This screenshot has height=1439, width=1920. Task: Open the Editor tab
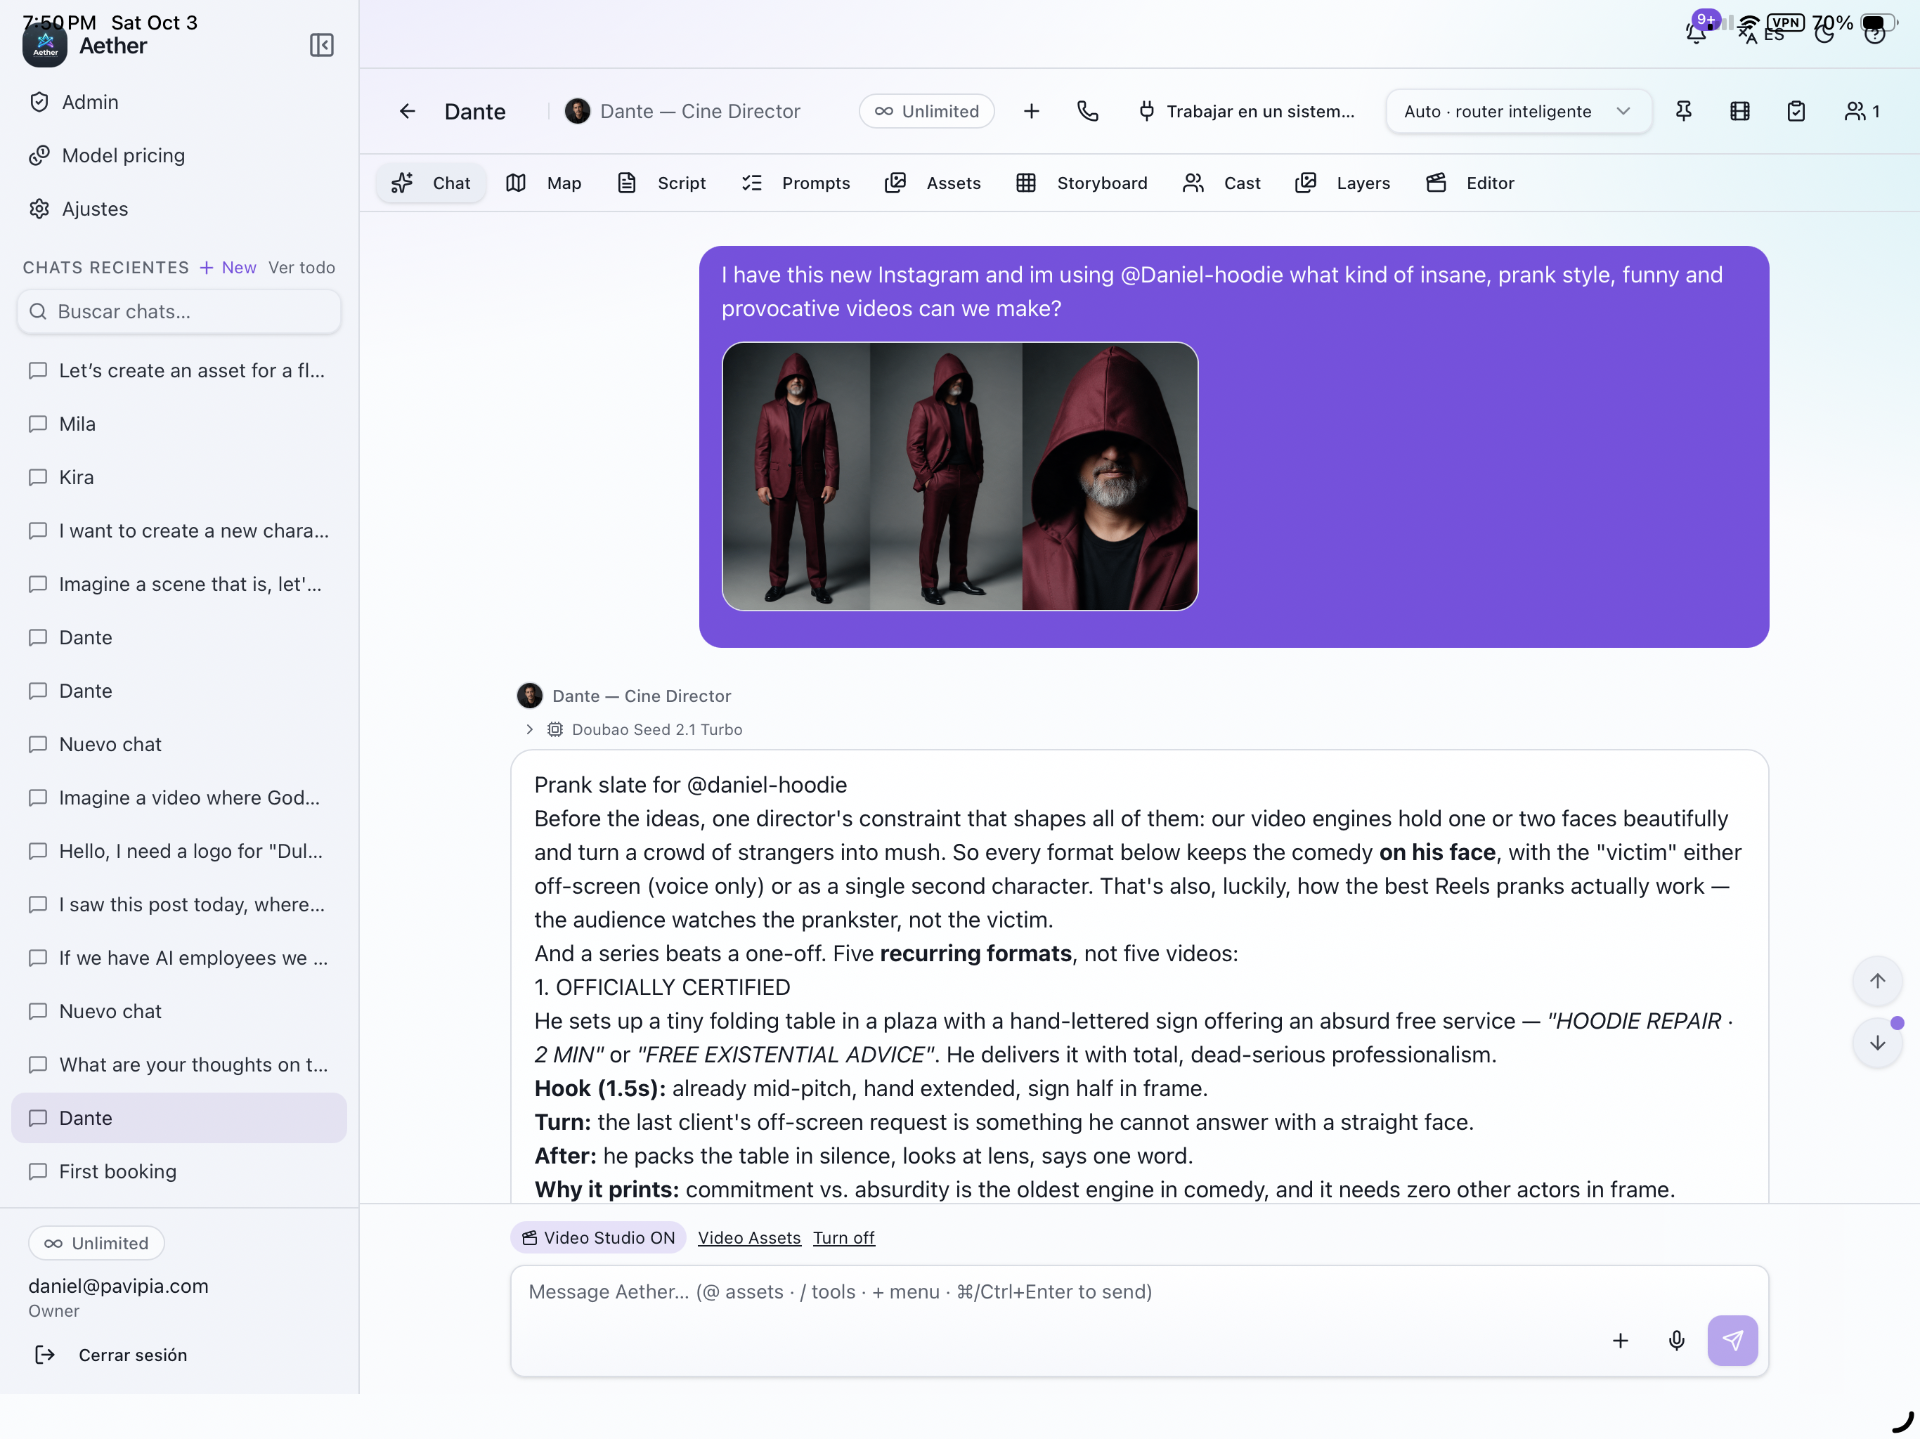point(1470,183)
